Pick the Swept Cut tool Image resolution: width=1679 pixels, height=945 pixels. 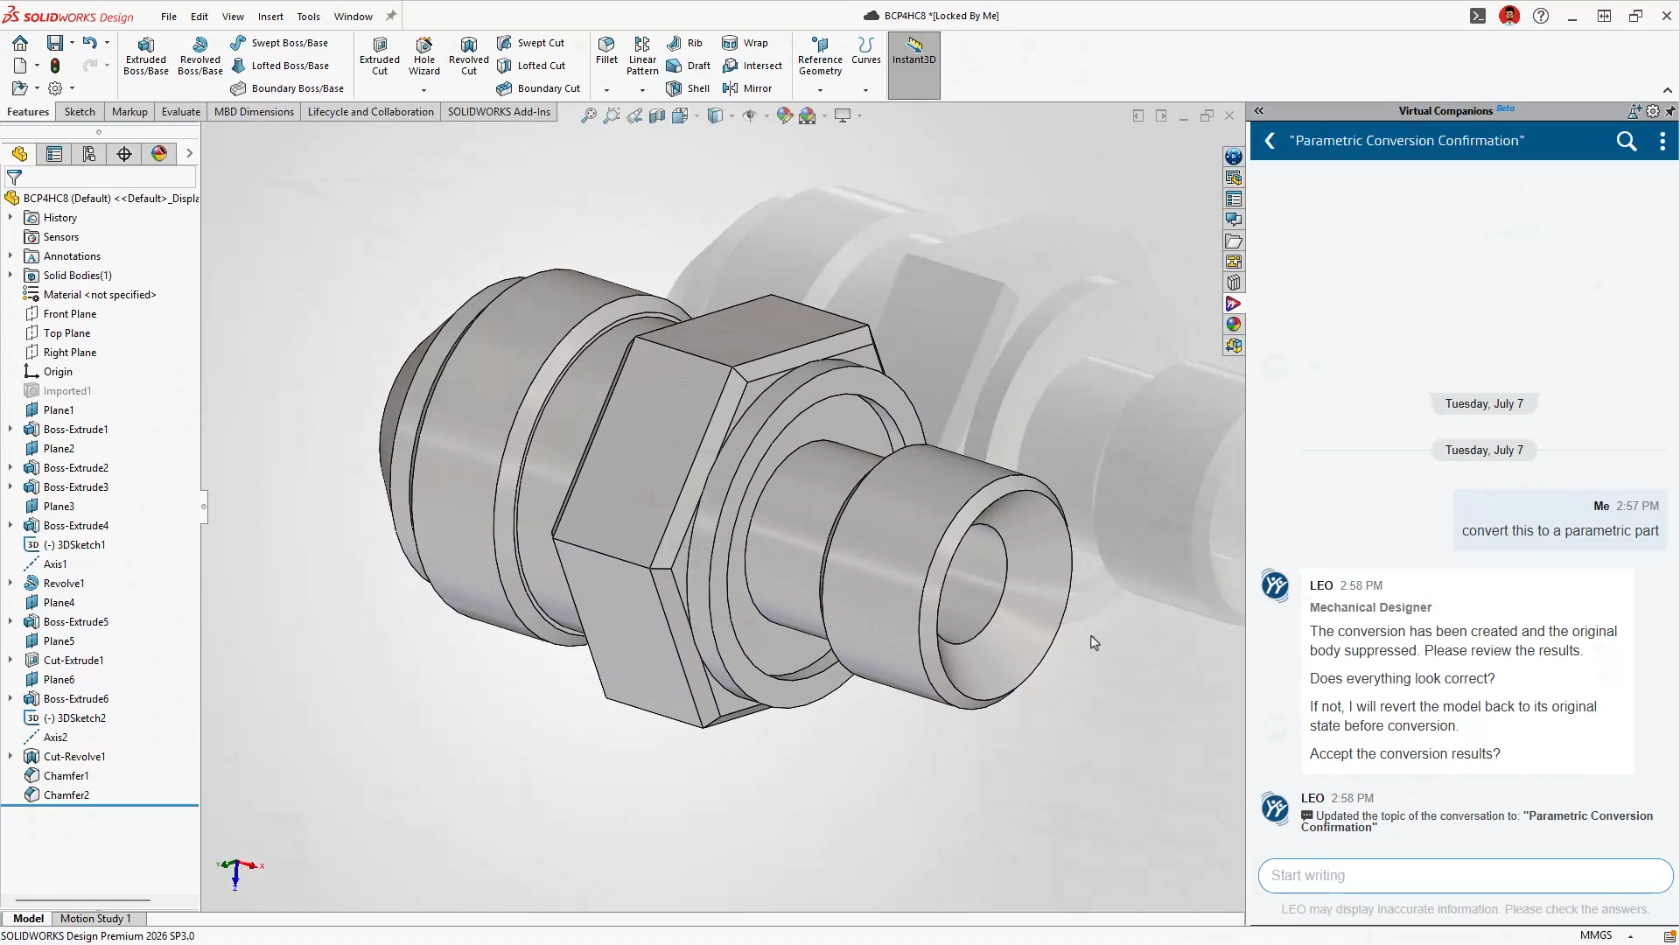pos(531,43)
